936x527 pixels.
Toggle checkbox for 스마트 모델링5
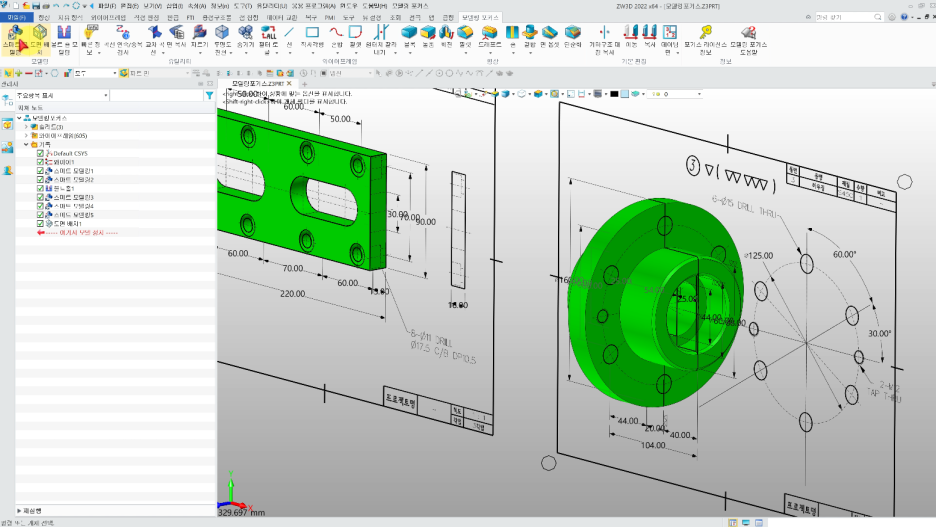click(x=40, y=214)
